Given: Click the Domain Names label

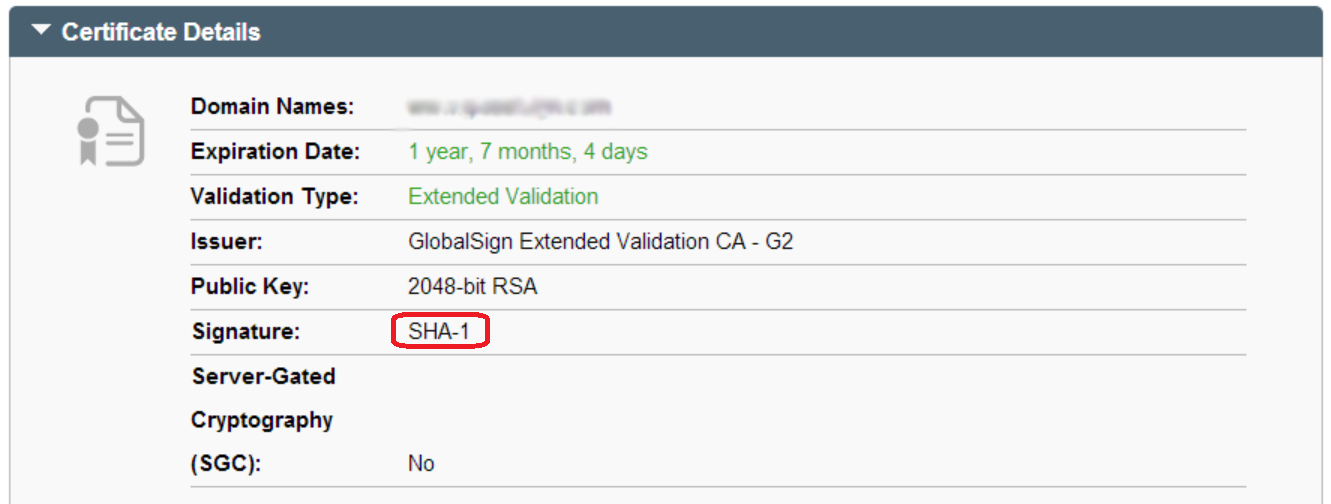Looking at the screenshot, I should click(272, 107).
